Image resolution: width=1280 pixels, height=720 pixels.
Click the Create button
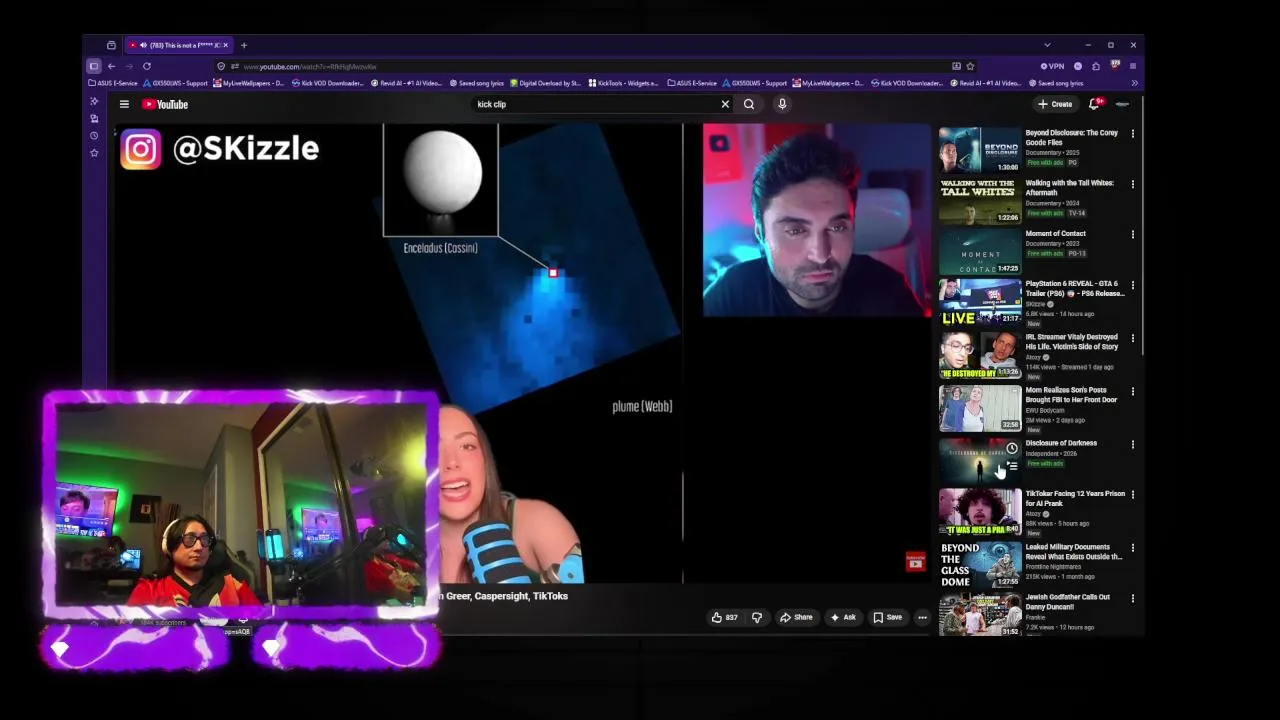coord(1055,104)
